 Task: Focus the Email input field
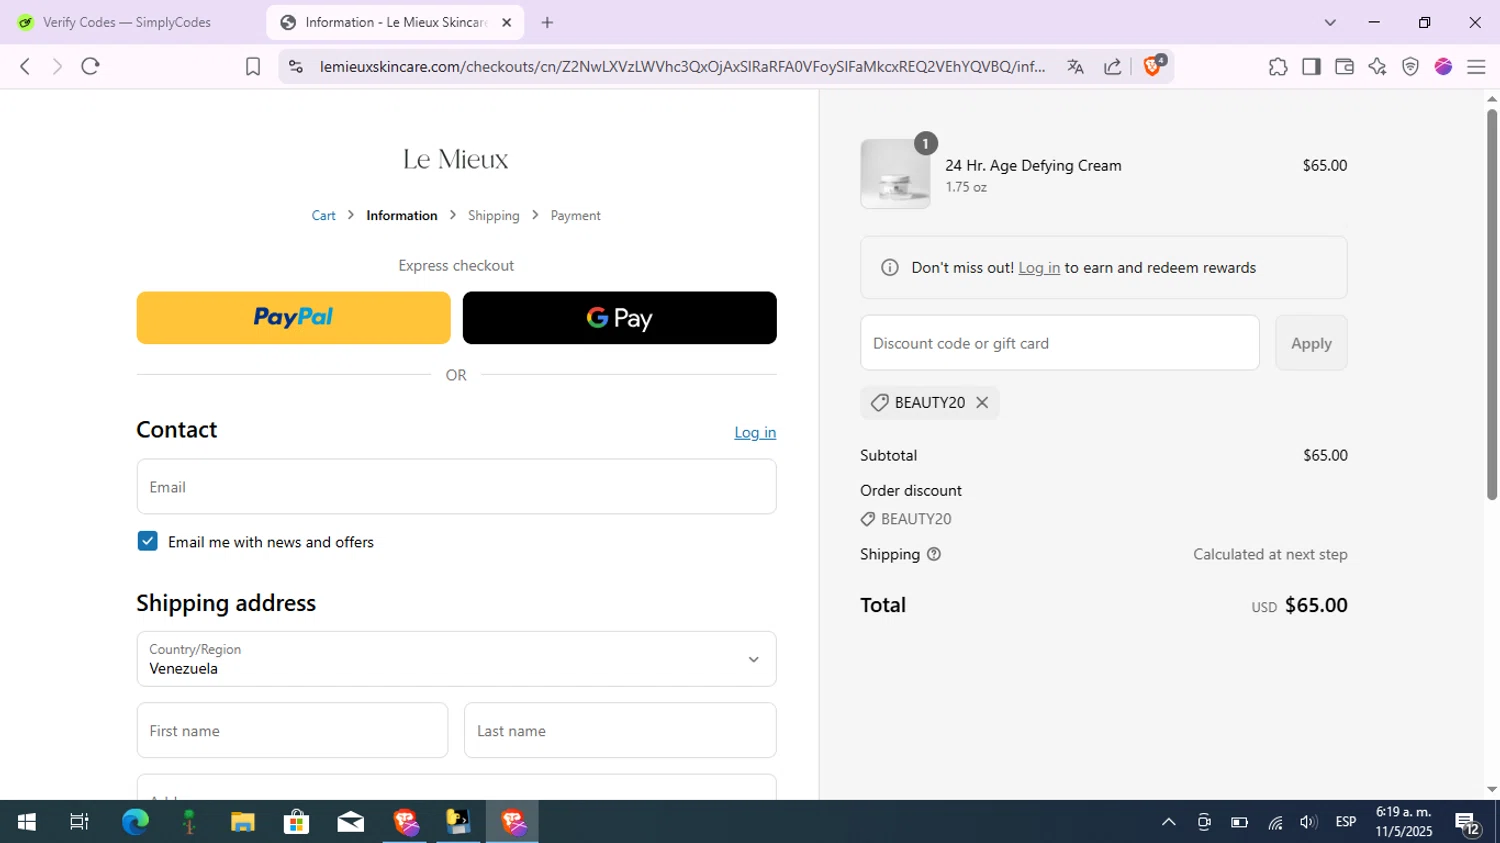[456, 487]
